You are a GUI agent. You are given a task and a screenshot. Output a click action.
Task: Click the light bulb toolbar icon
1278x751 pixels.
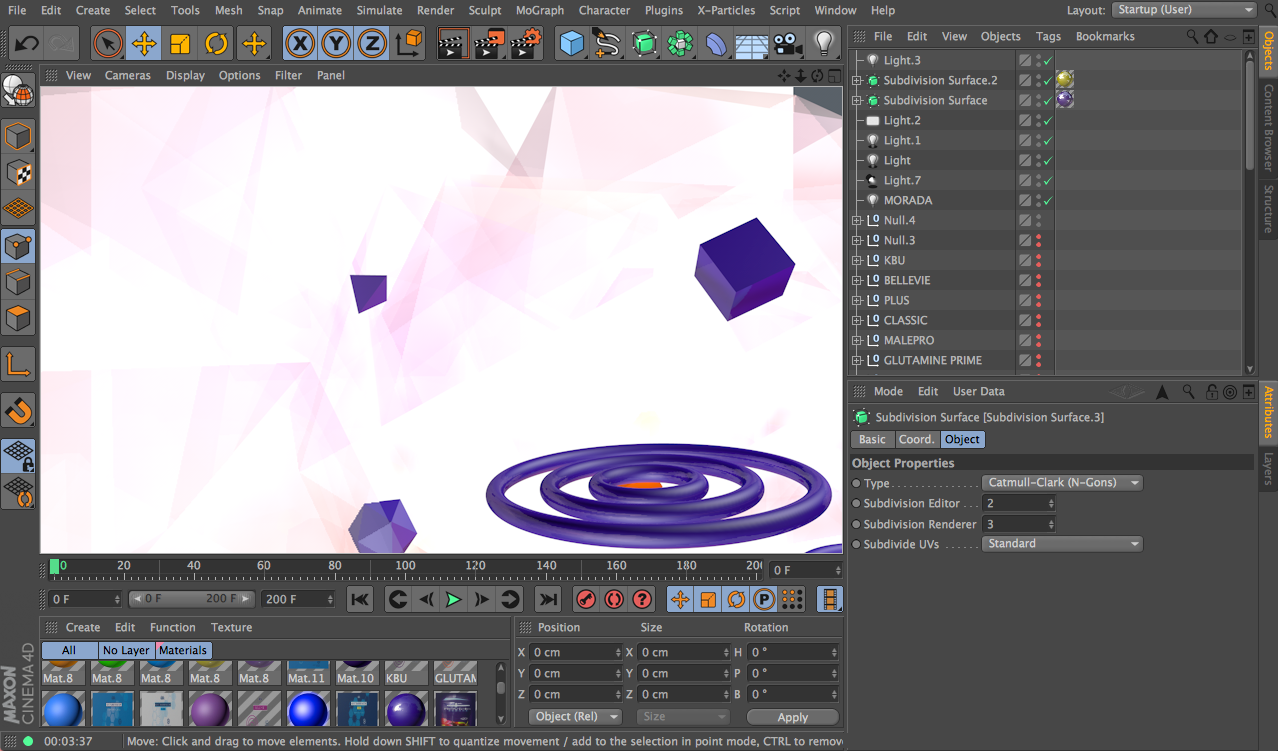pyautogui.click(x=824, y=44)
